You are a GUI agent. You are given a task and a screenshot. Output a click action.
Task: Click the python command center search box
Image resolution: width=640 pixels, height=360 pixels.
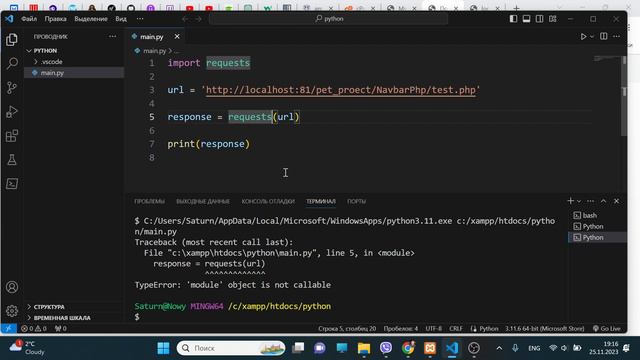click(329, 19)
